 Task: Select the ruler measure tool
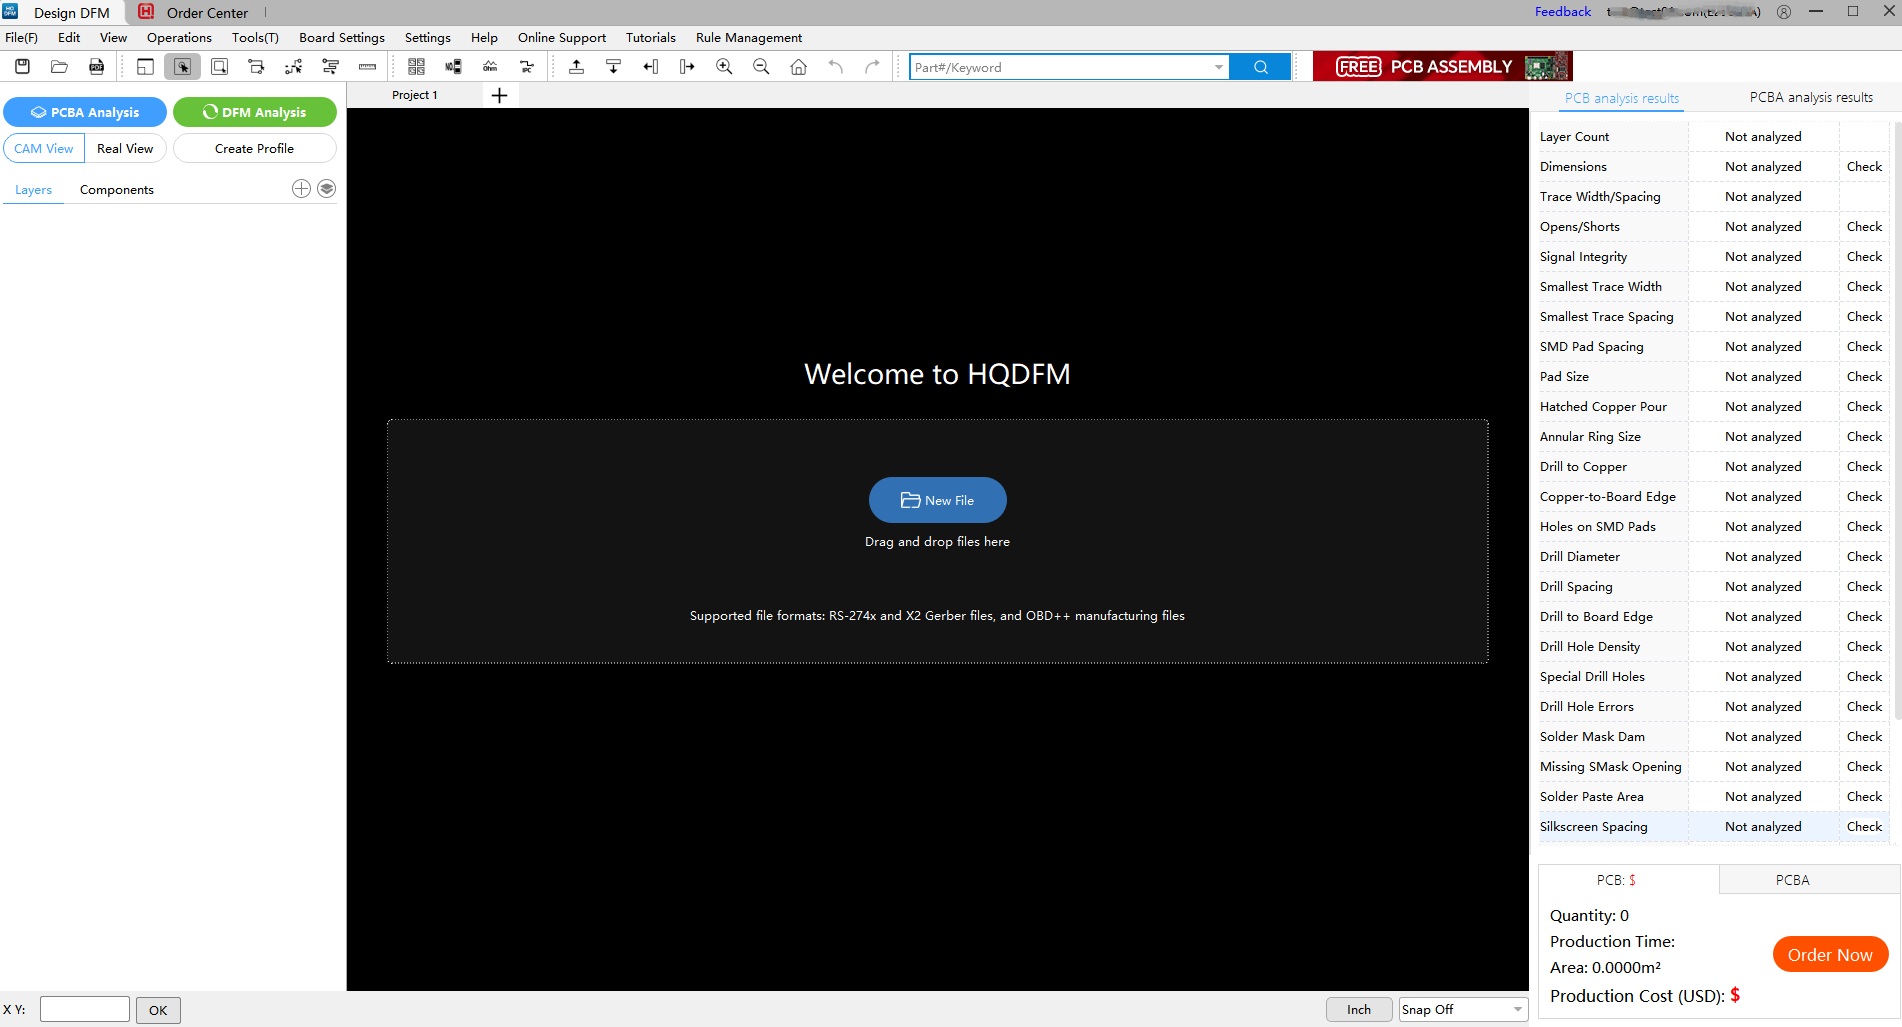tap(367, 67)
